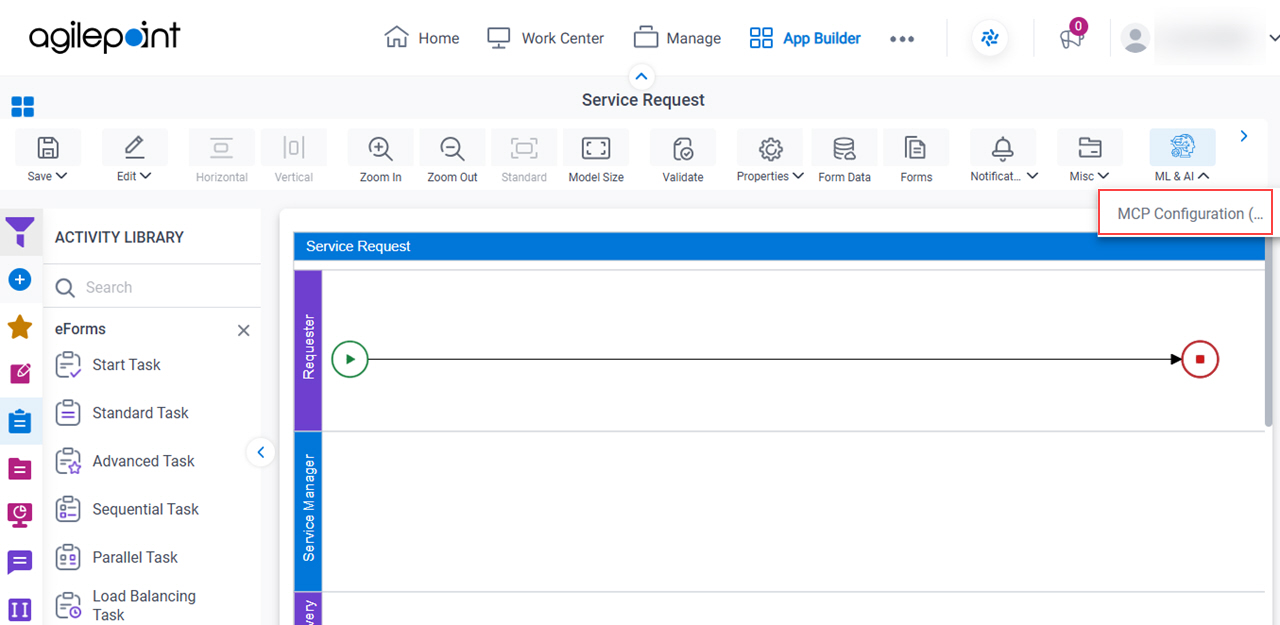Select the Service Manager swimlane header
The height and width of the screenshot is (625, 1280).
click(x=308, y=511)
